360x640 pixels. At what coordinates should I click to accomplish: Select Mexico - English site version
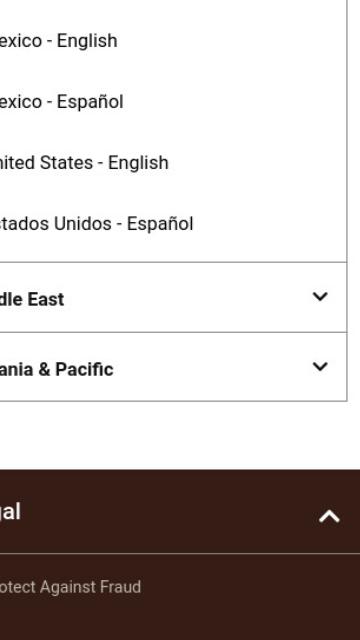coord(58,41)
